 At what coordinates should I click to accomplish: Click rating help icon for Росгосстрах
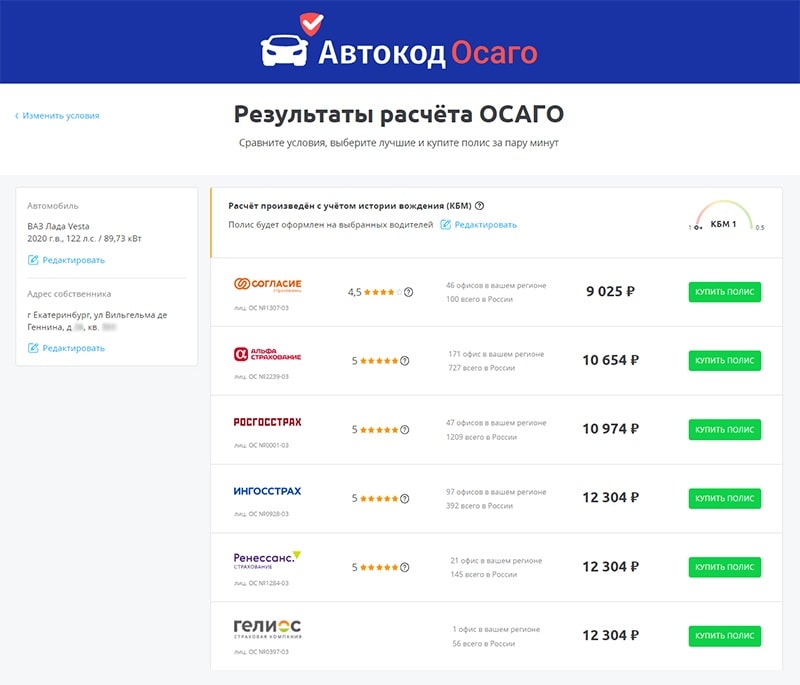point(405,430)
